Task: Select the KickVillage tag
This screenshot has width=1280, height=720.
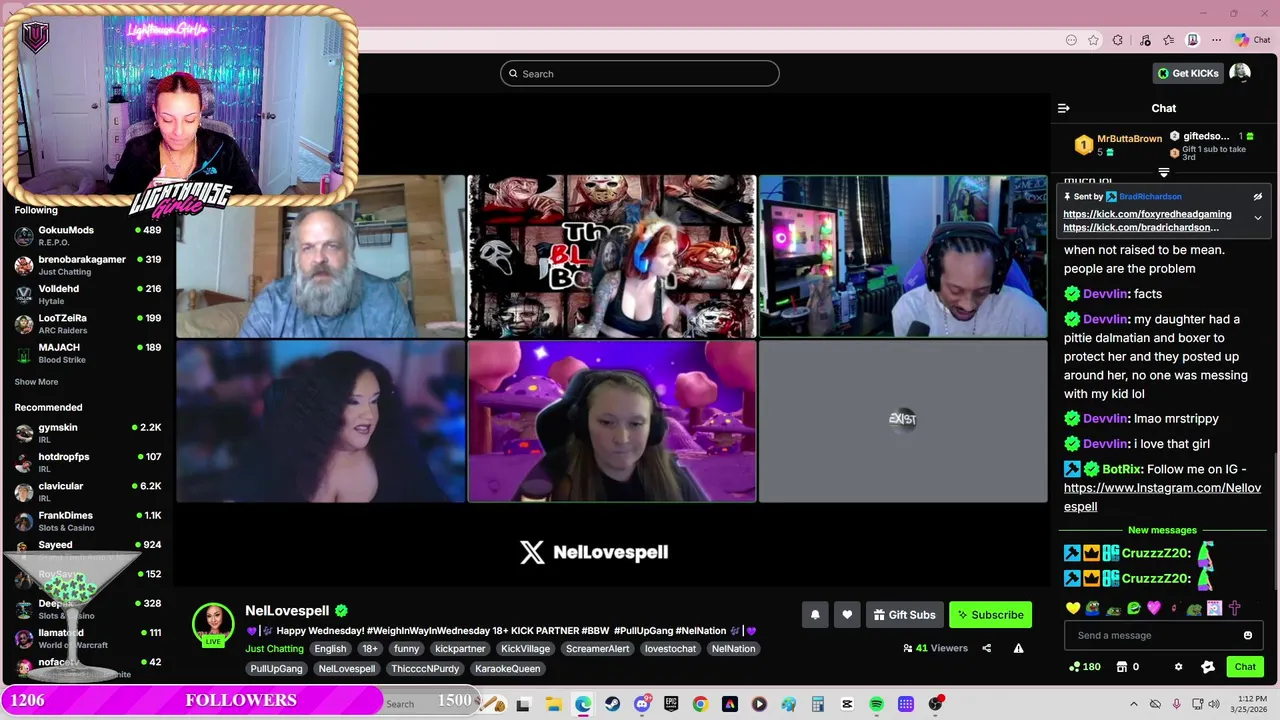Action: tap(525, 649)
